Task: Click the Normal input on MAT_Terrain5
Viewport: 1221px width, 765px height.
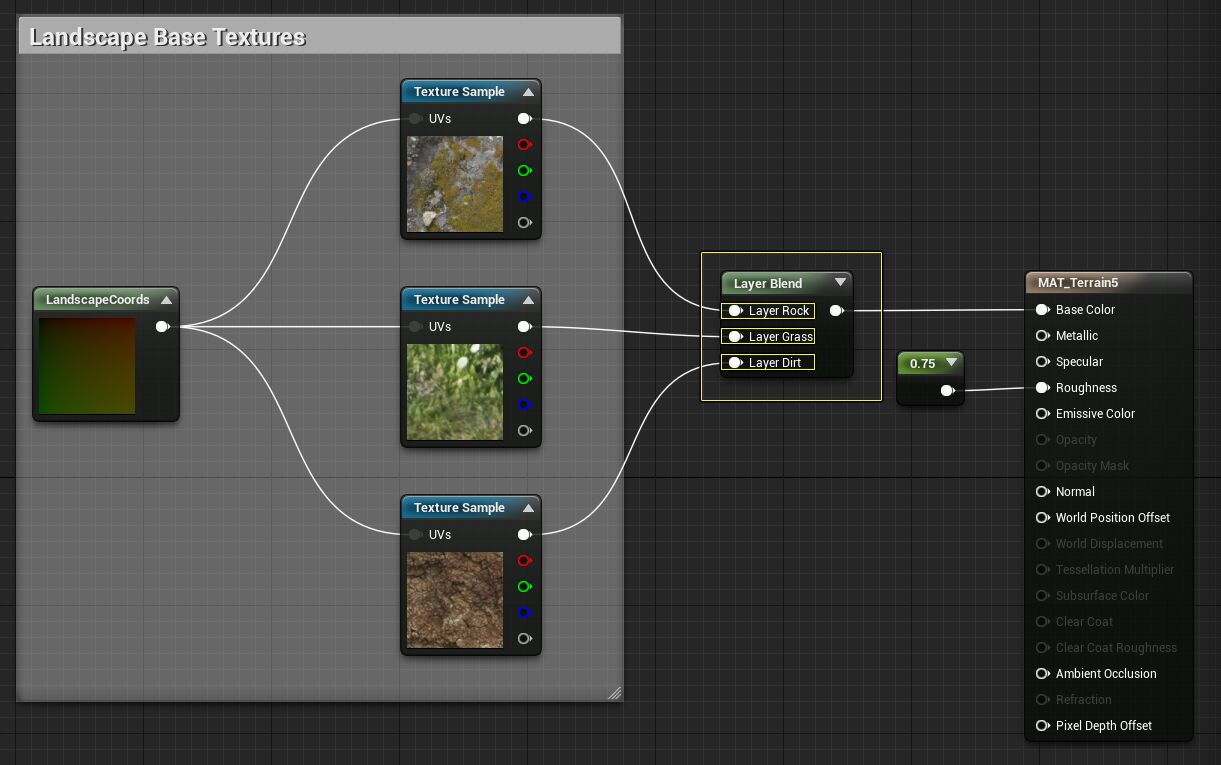Action: click(x=1043, y=492)
